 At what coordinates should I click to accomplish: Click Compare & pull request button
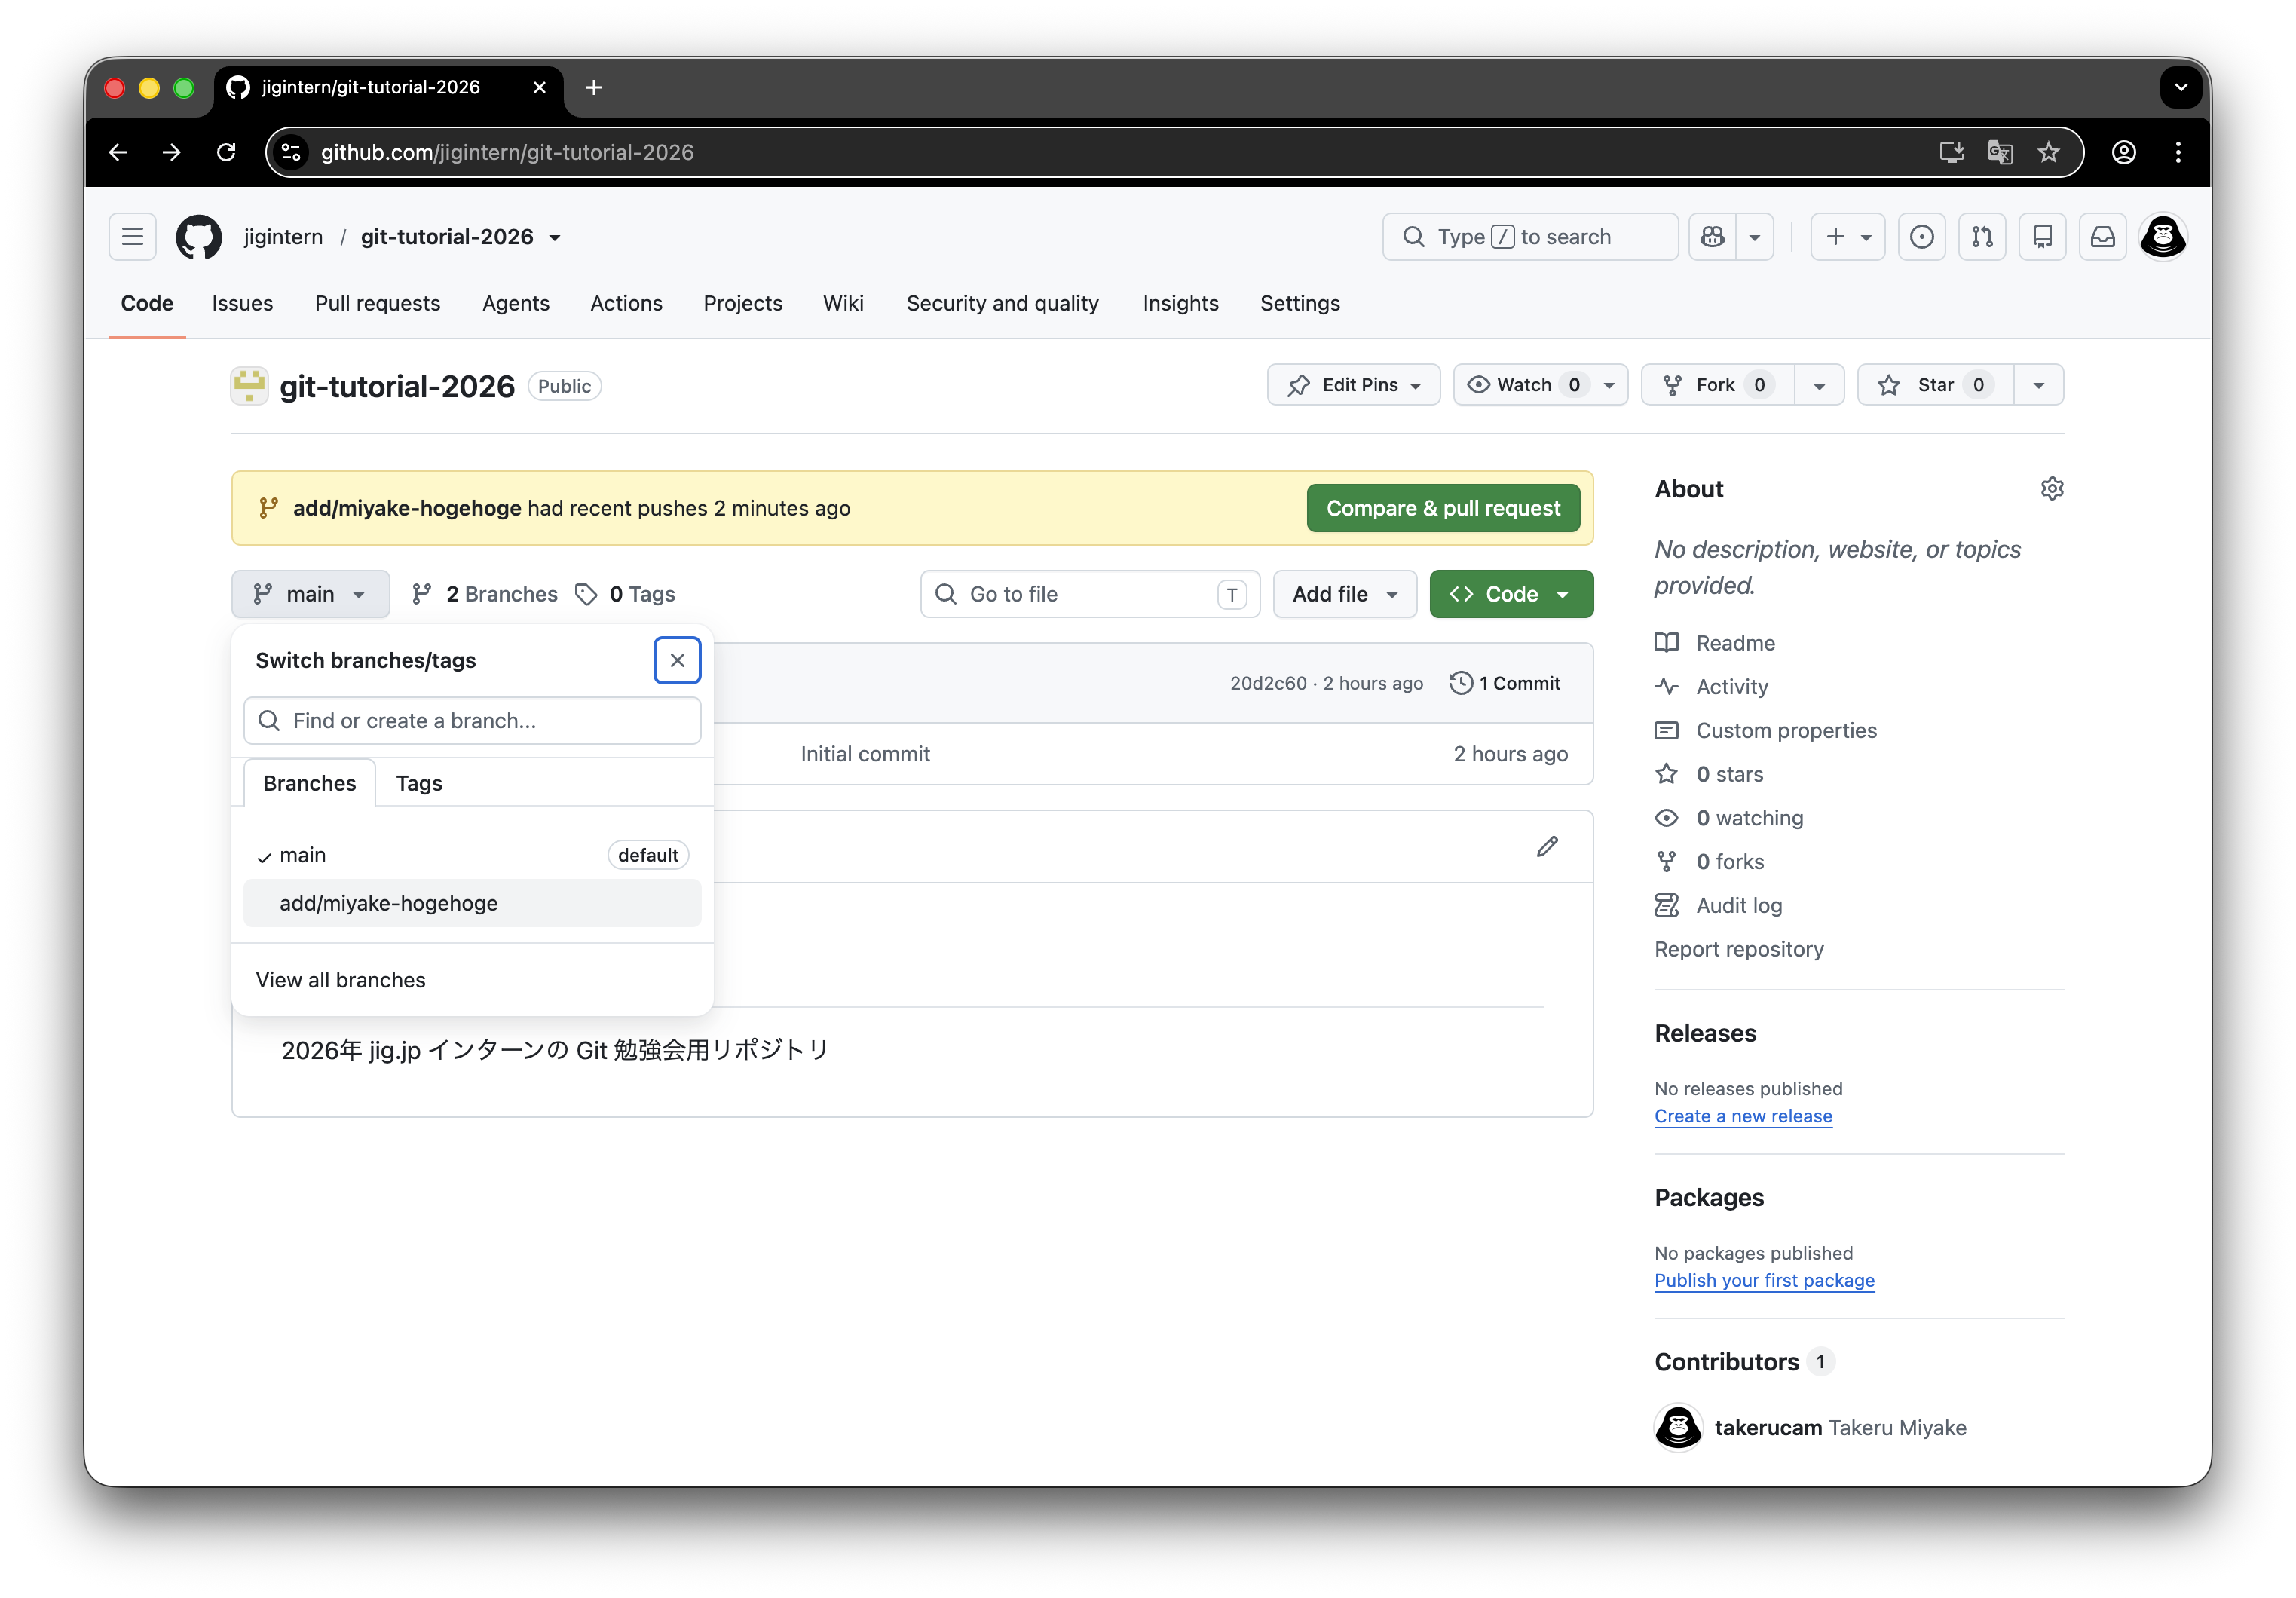point(1443,509)
